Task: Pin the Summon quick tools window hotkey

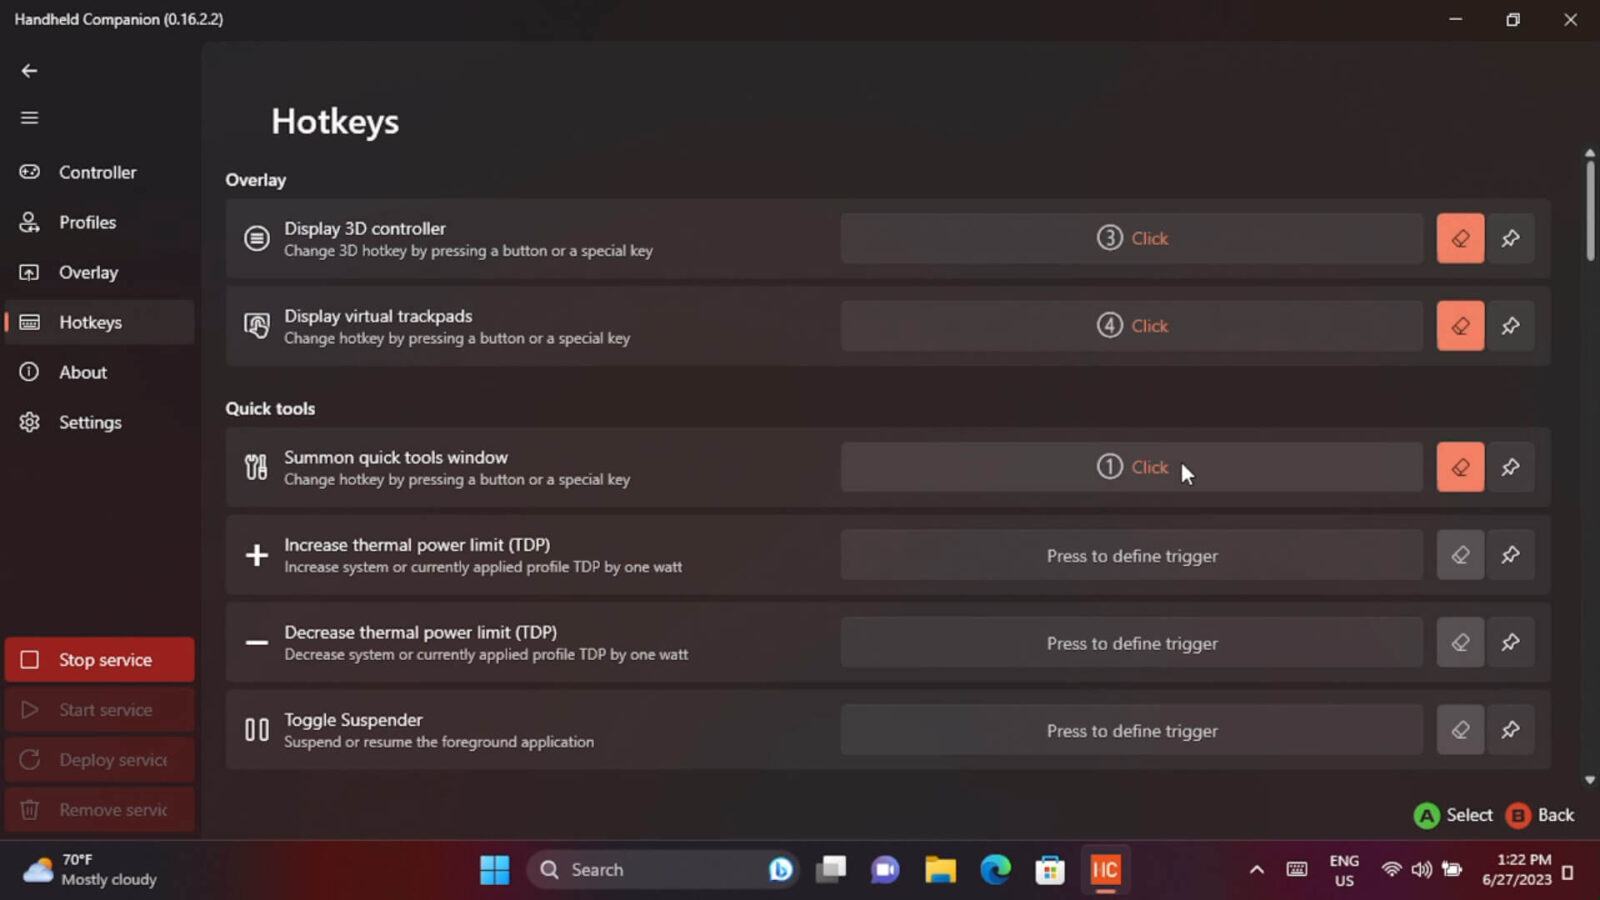Action: point(1510,467)
